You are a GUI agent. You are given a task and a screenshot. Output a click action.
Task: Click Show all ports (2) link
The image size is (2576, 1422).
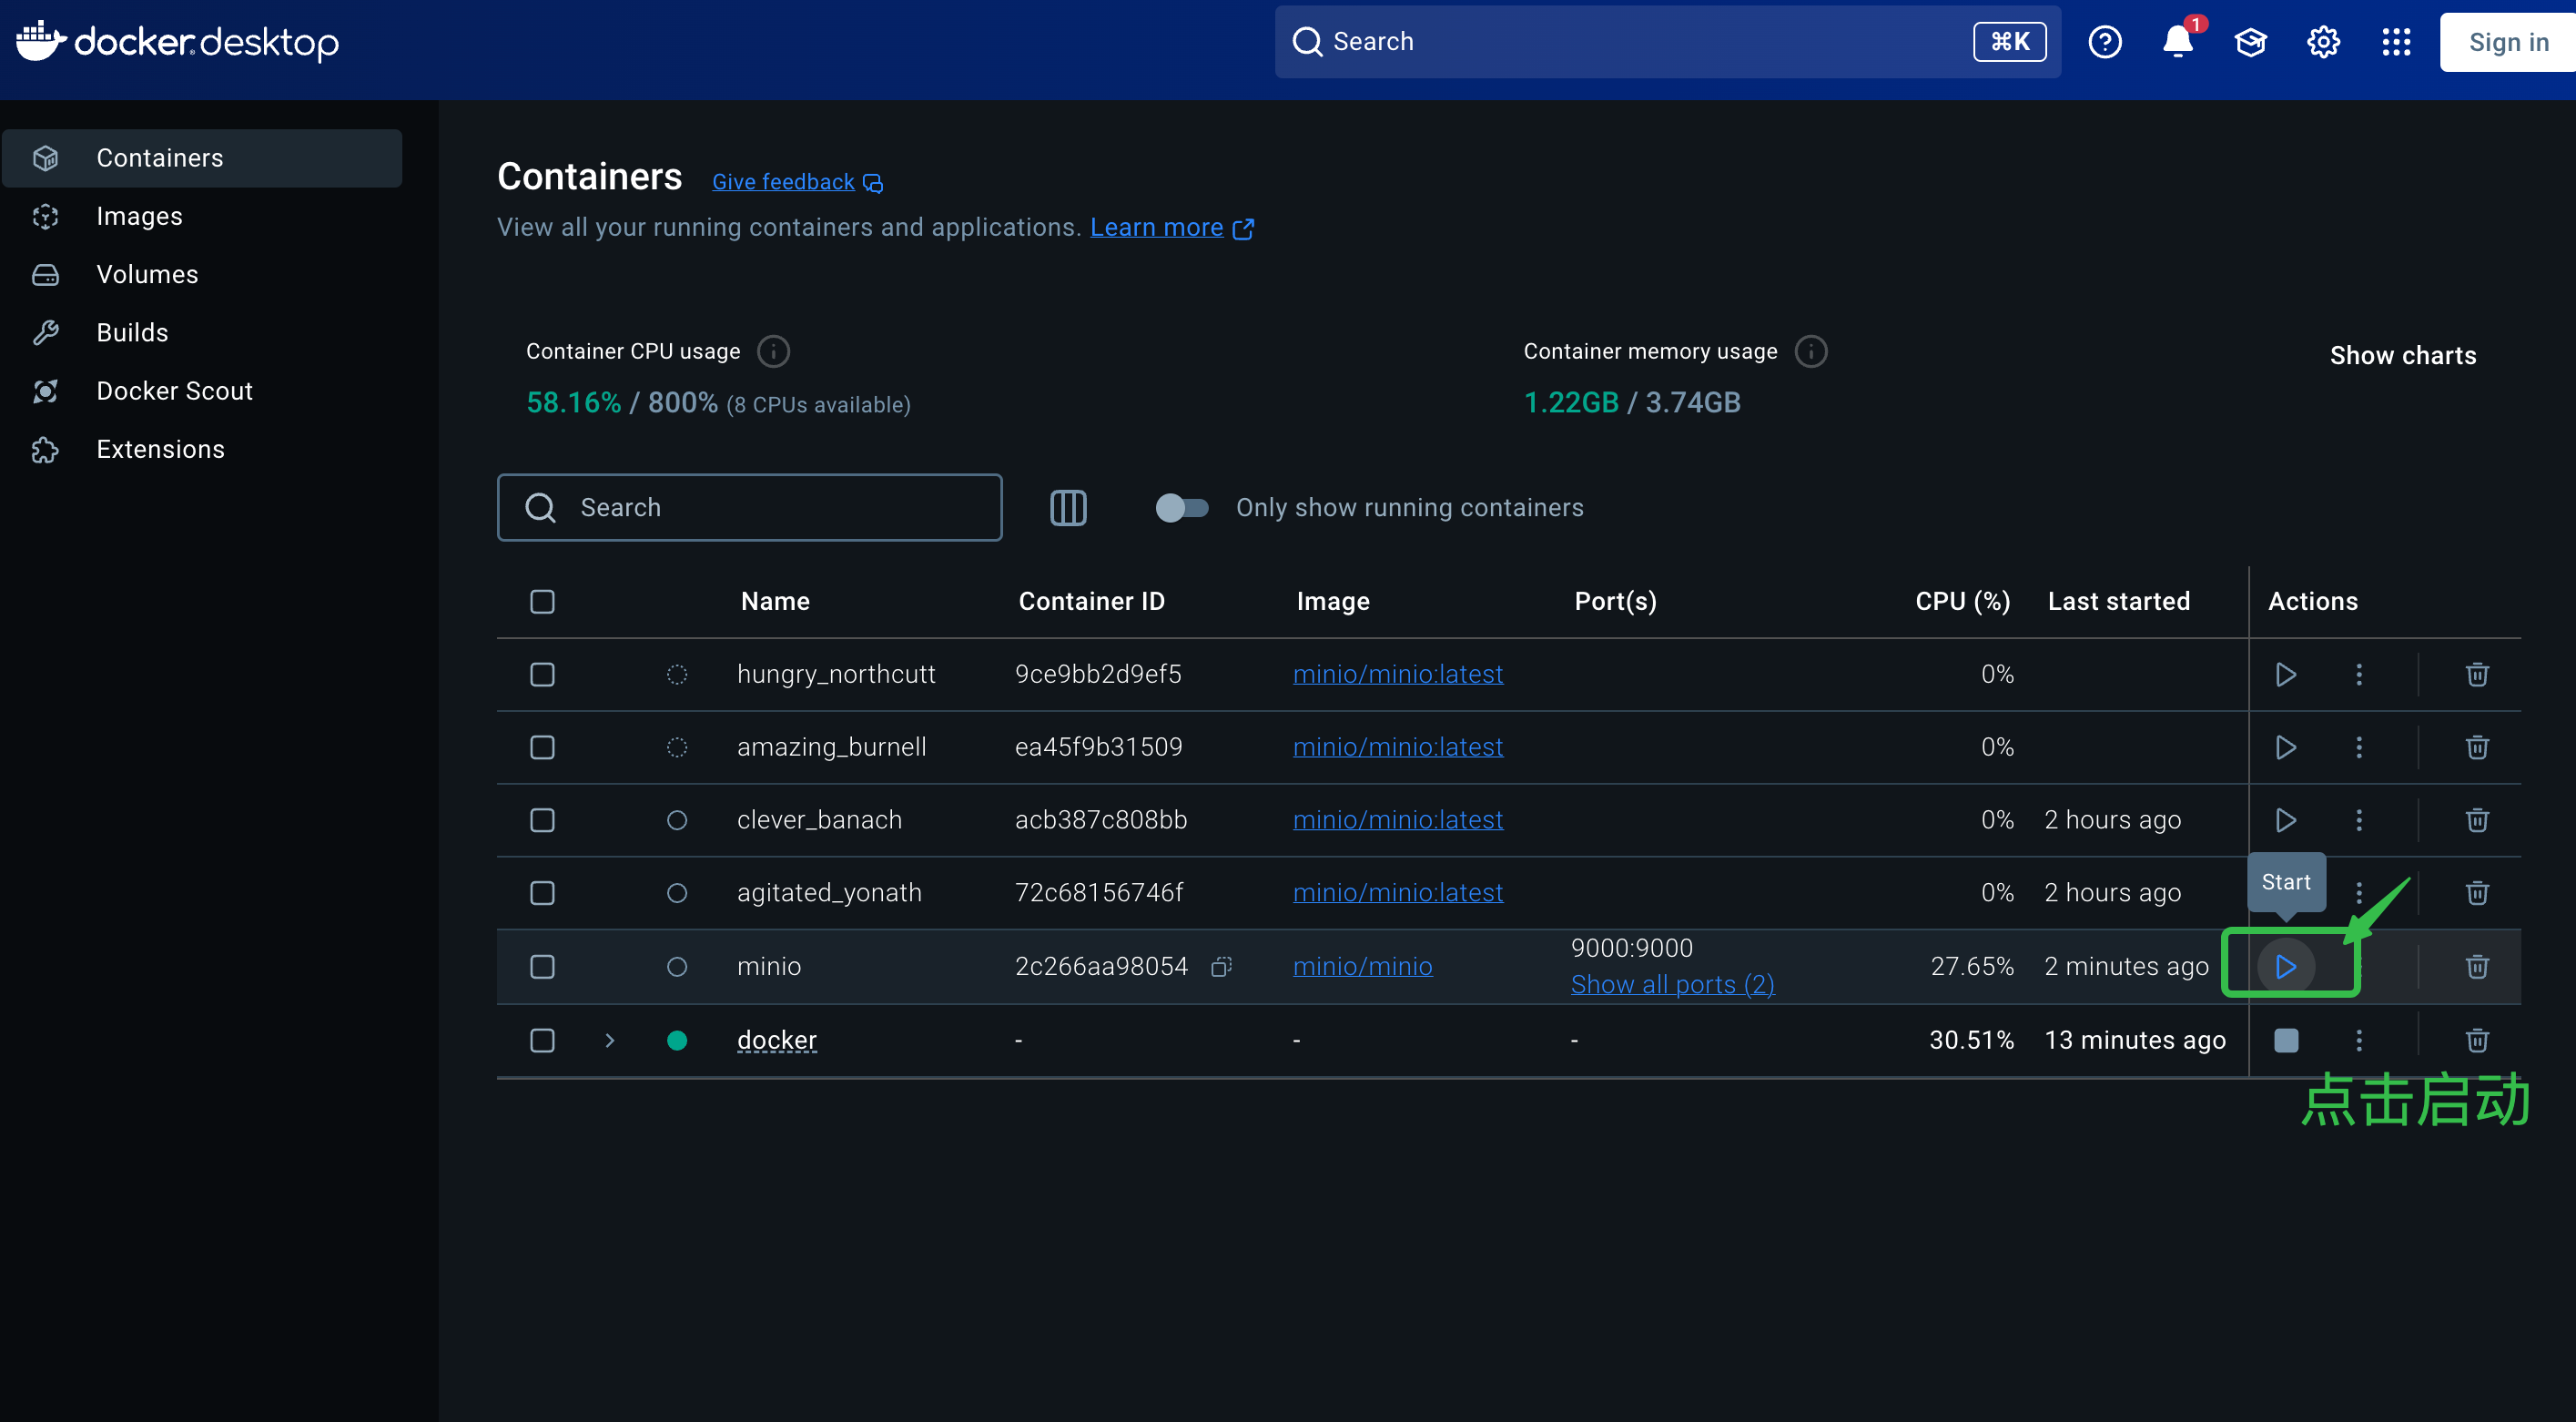pos(1672,984)
